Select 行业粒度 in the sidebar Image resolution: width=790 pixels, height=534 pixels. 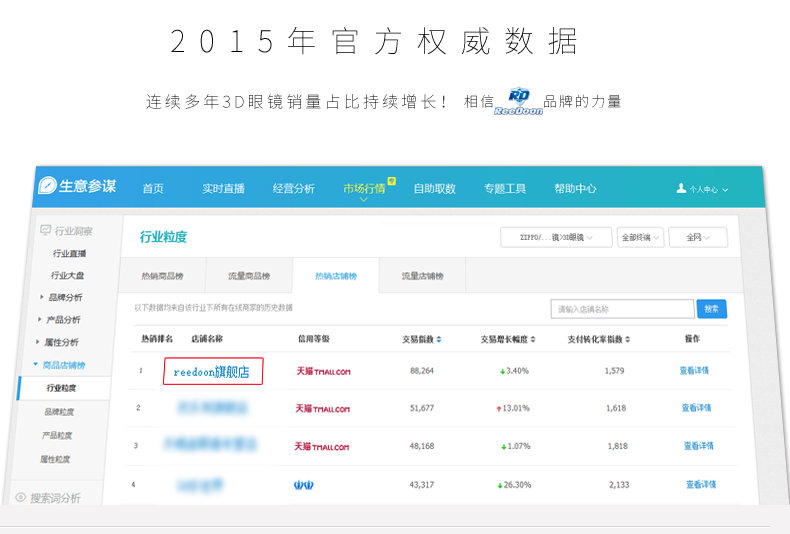[x=61, y=387]
